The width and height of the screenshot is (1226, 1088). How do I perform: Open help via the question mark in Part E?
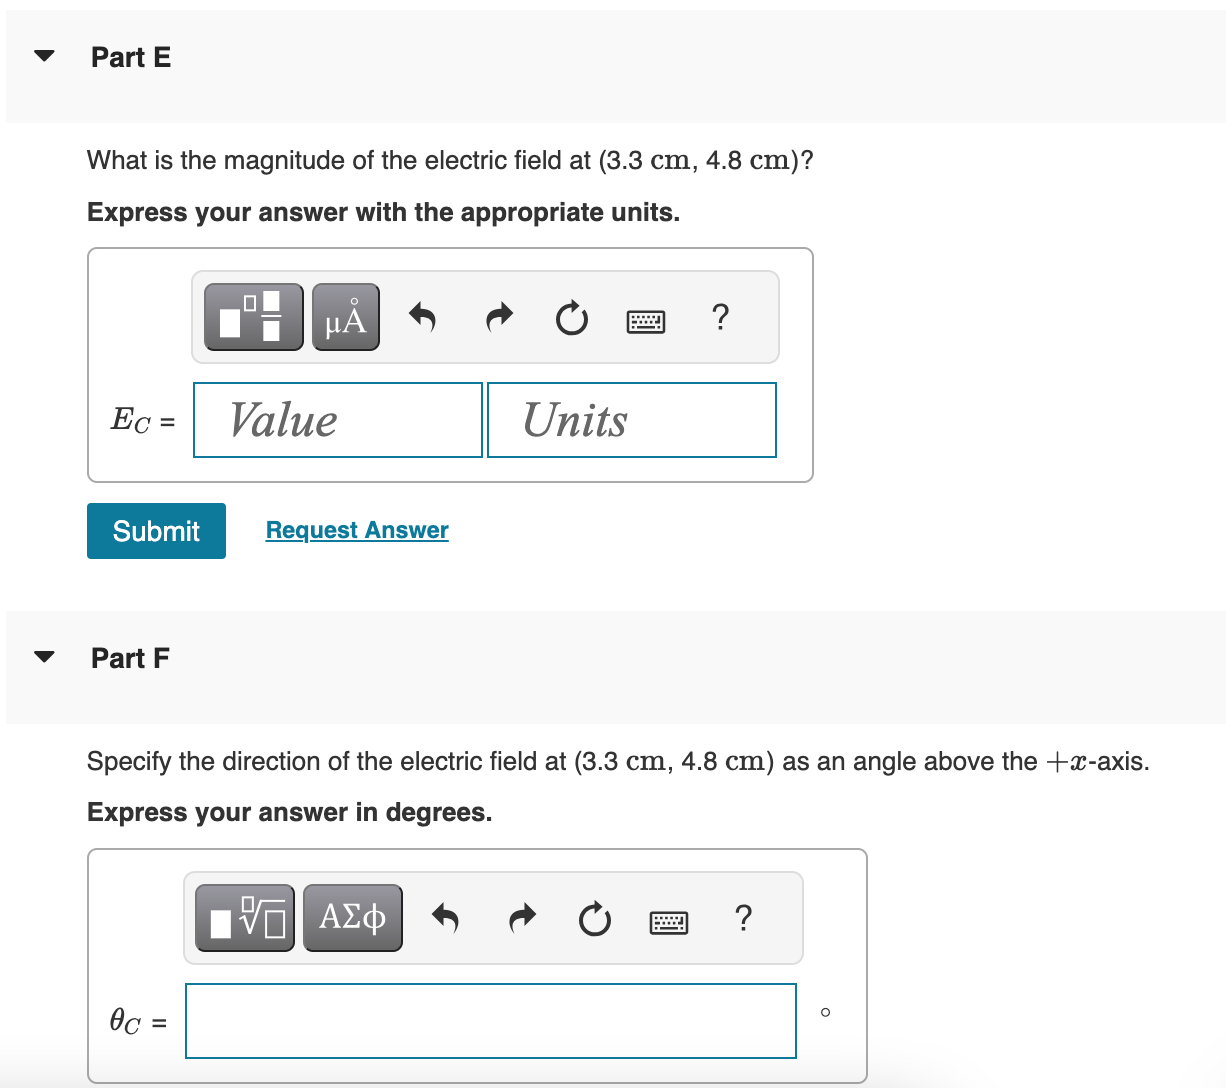coord(720,318)
